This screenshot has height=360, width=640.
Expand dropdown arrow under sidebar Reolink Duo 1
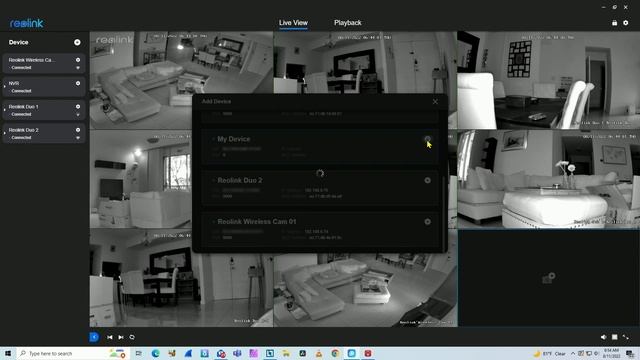tap(78, 115)
